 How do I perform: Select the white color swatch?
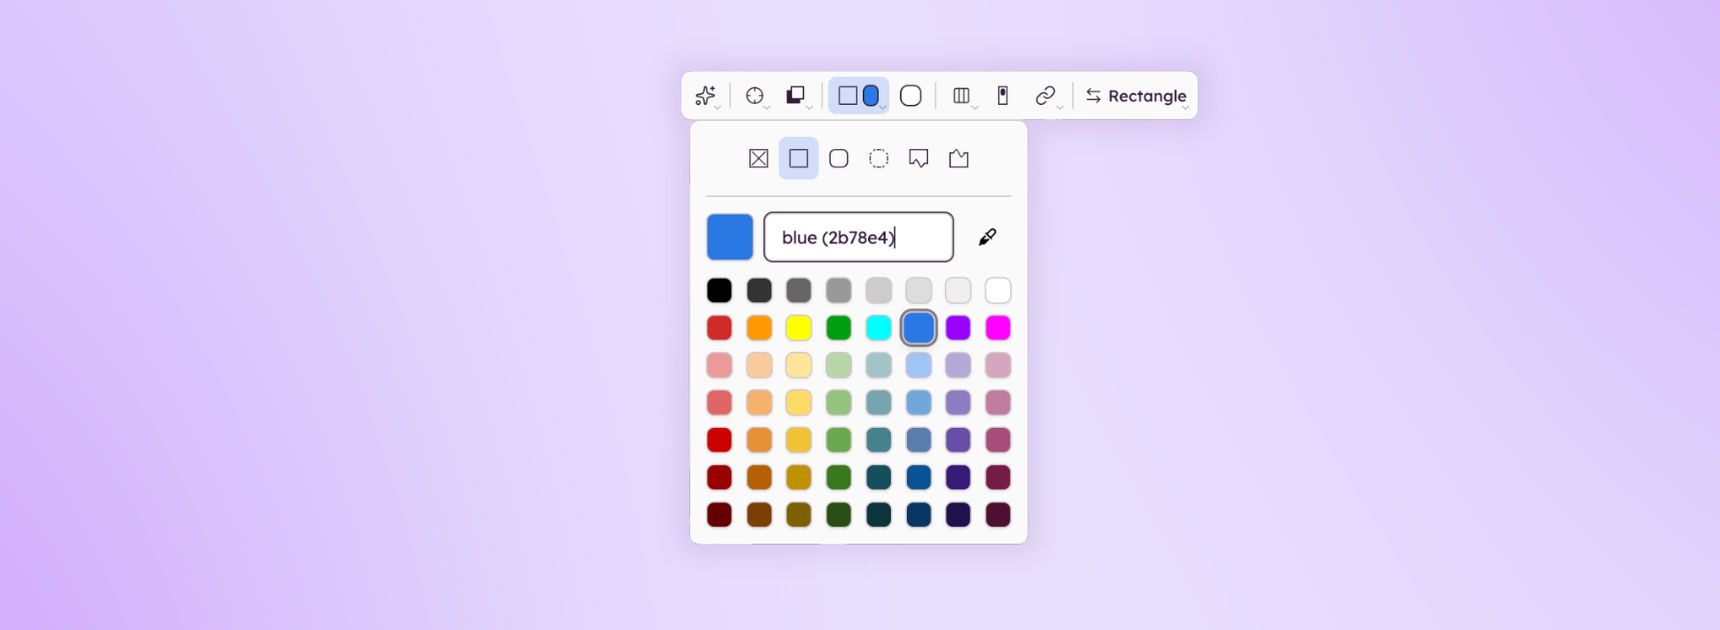998,290
